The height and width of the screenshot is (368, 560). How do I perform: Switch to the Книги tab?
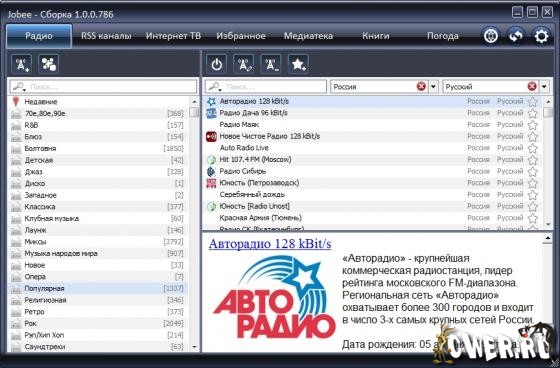tap(376, 36)
